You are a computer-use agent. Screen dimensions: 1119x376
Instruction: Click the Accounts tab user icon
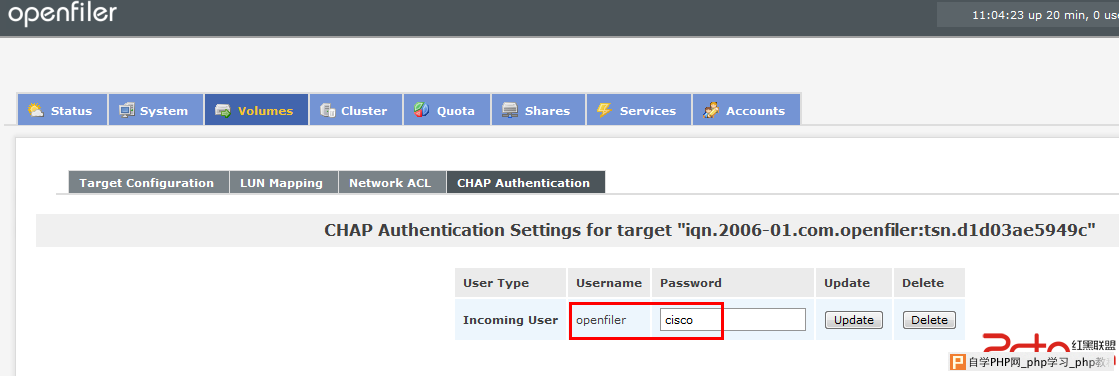point(711,111)
